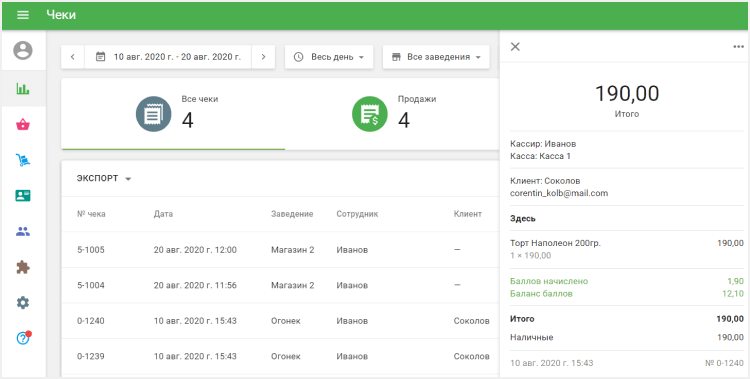Click Баланс баллов line
Screen dimensions: 750x379
click(627, 294)
